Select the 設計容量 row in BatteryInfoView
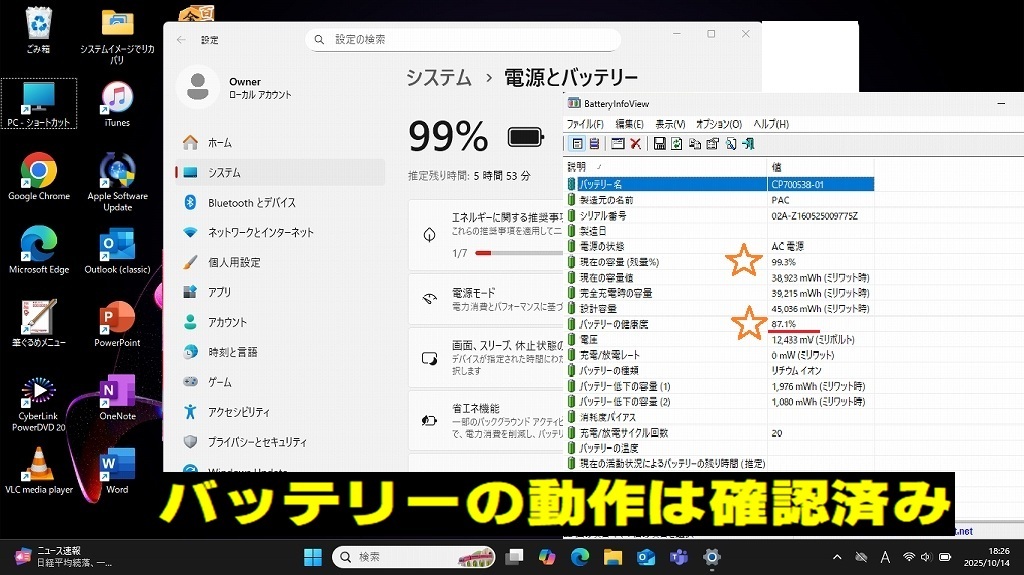 tap(720, 308)
